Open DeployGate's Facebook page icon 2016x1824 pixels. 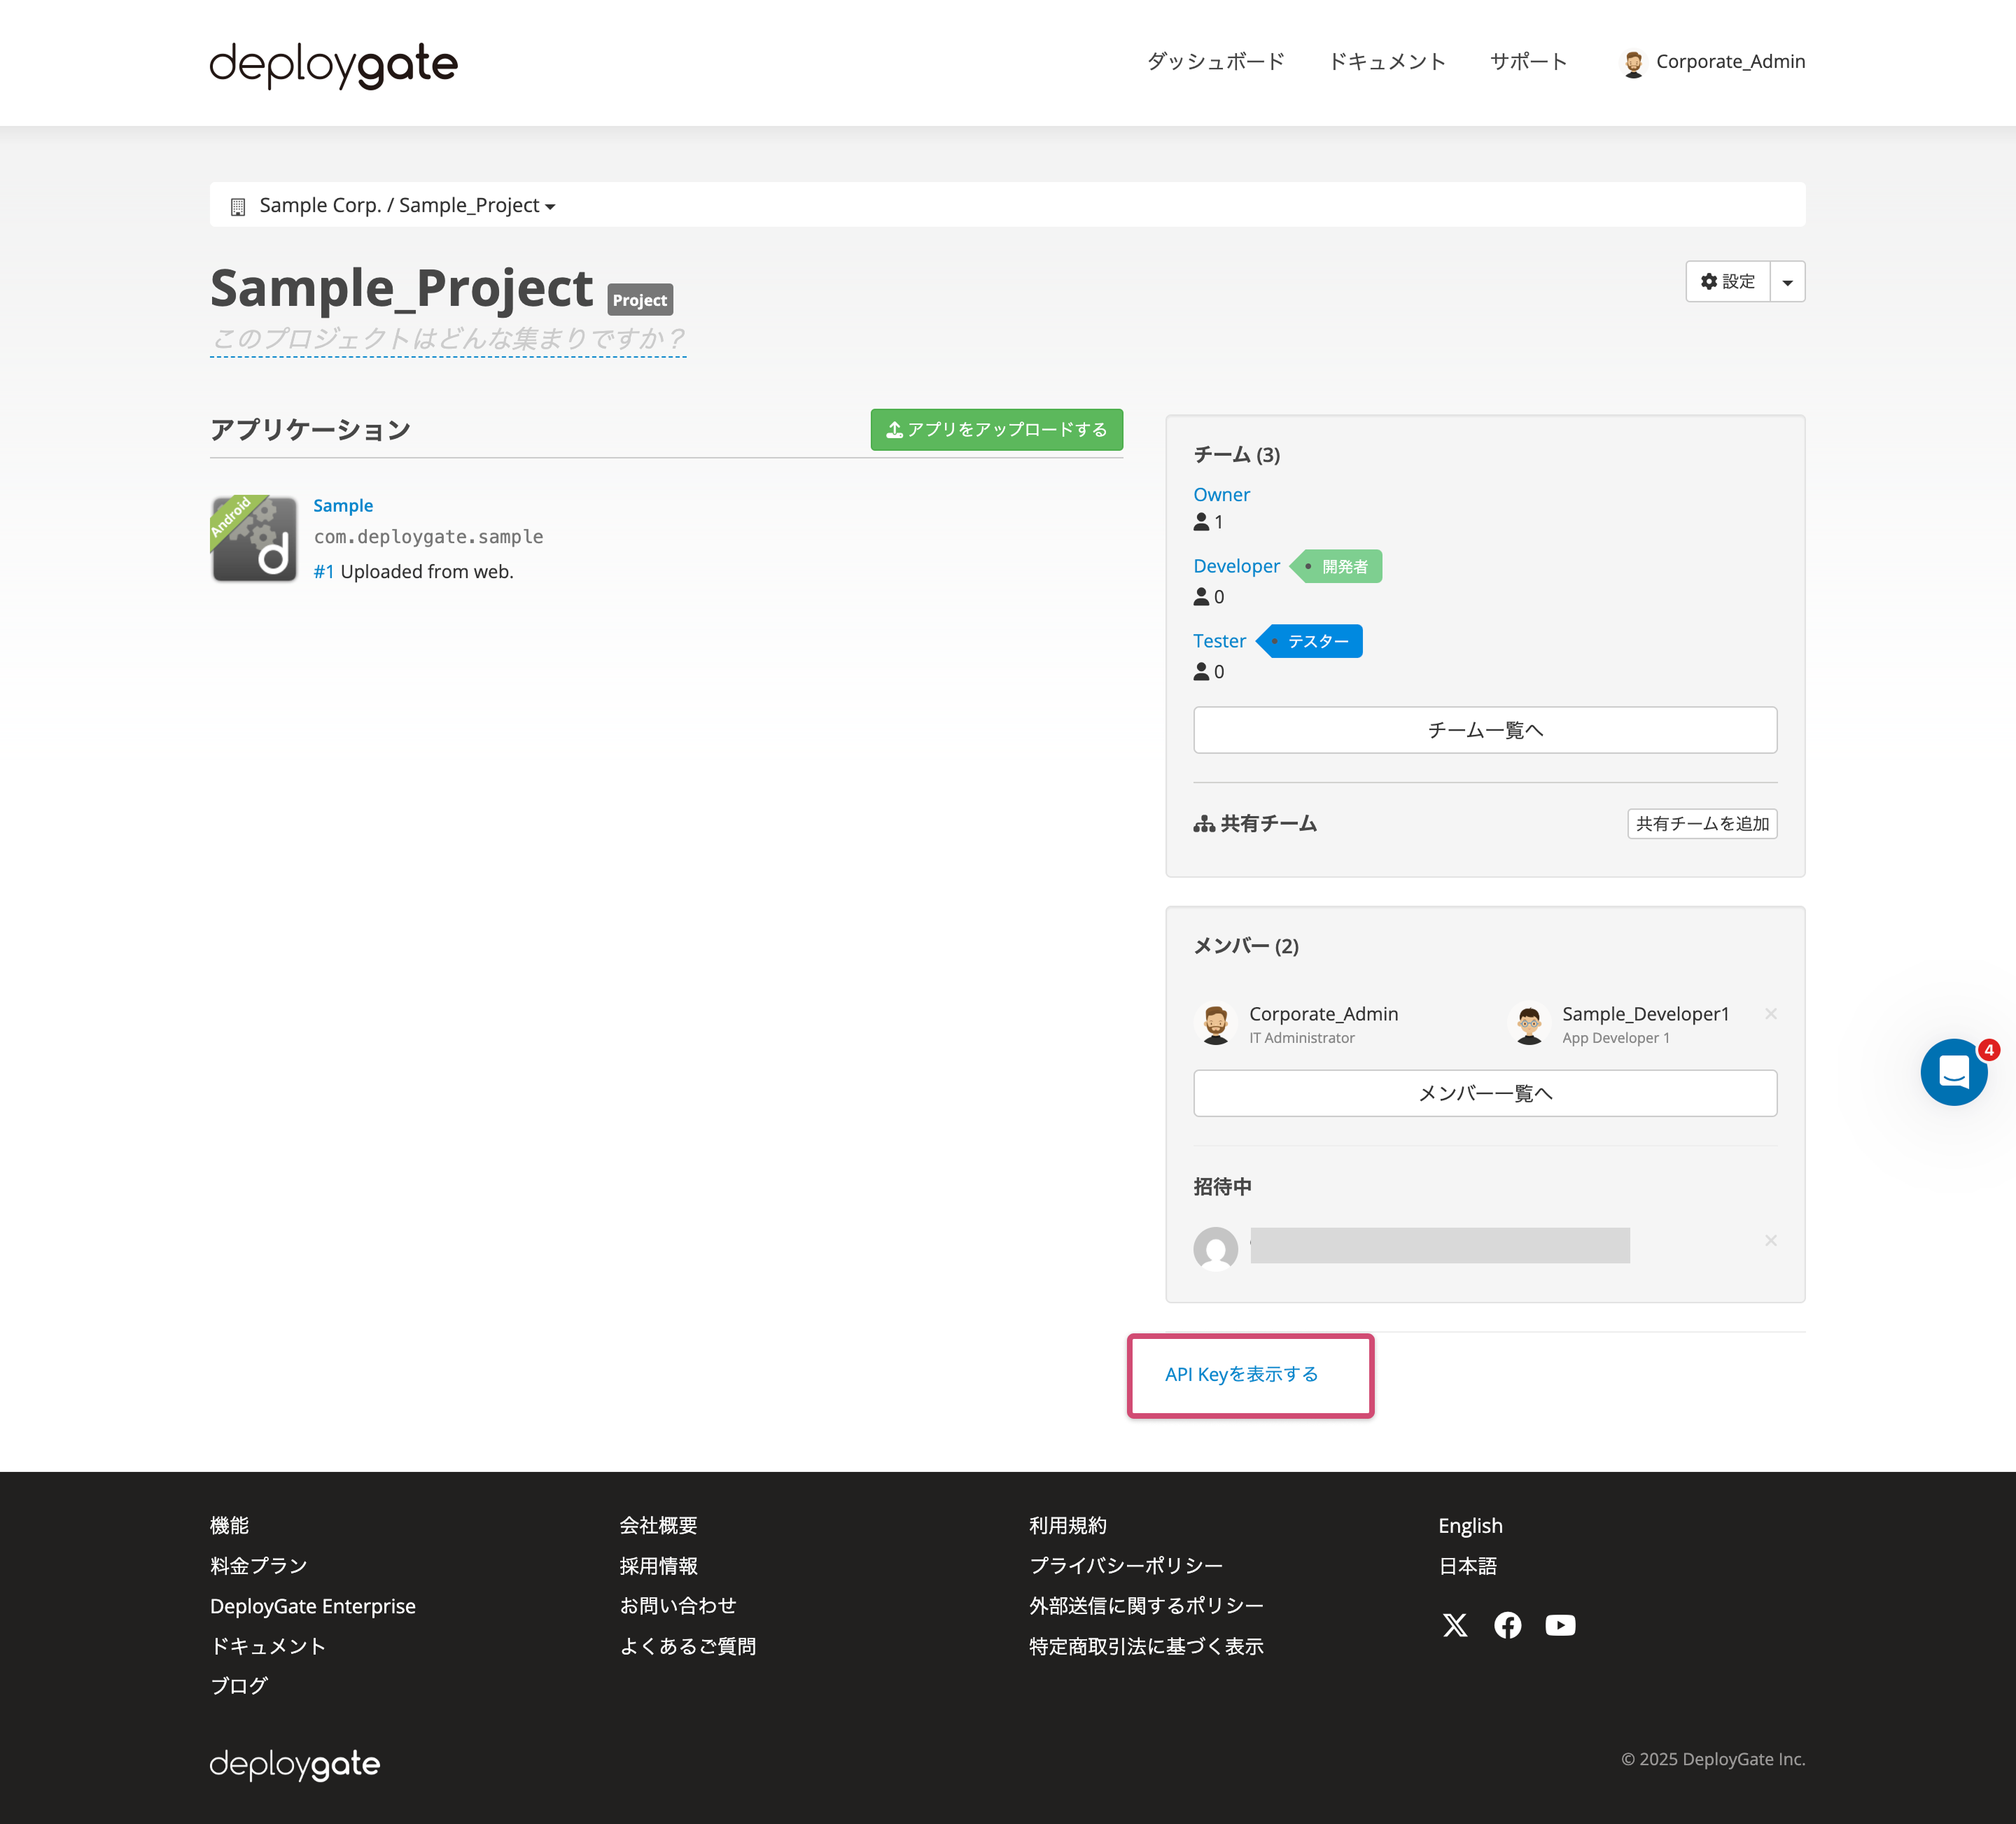click(x=1508, y=1624)
